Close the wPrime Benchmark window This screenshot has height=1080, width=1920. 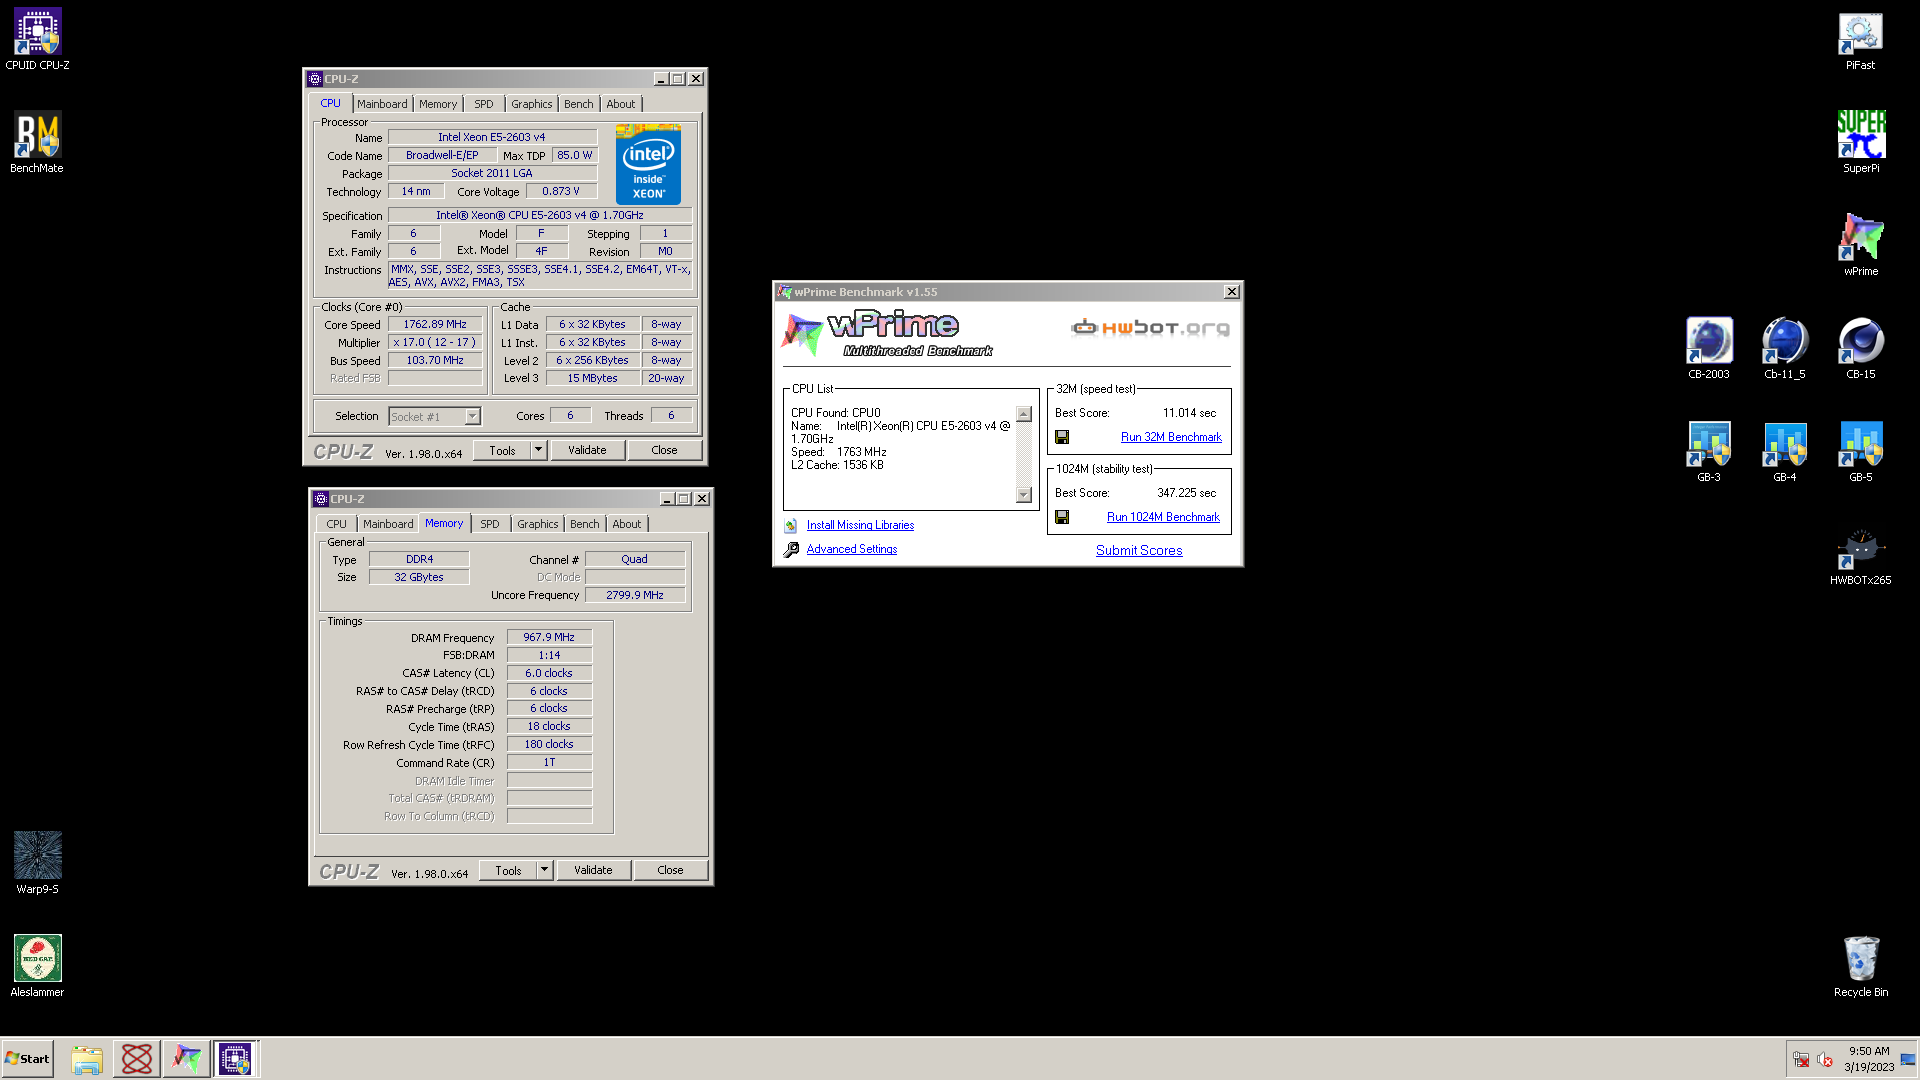coord(1232,292)
